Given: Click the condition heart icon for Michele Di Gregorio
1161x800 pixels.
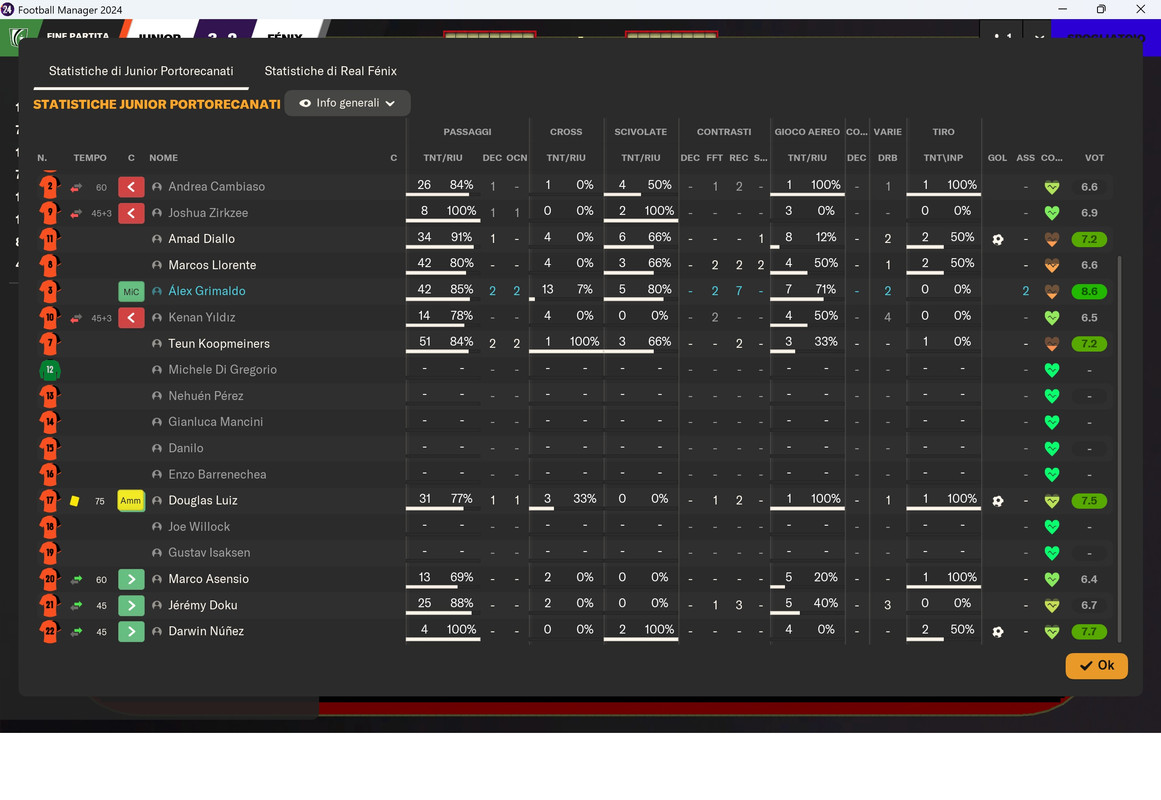Looking at the screenshot, I should pos(1051,370).
